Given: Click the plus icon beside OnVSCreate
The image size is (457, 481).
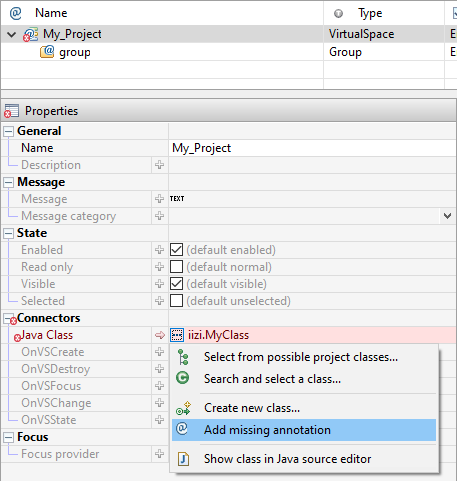Looking at the screenshot, I should tap(159, 352).
